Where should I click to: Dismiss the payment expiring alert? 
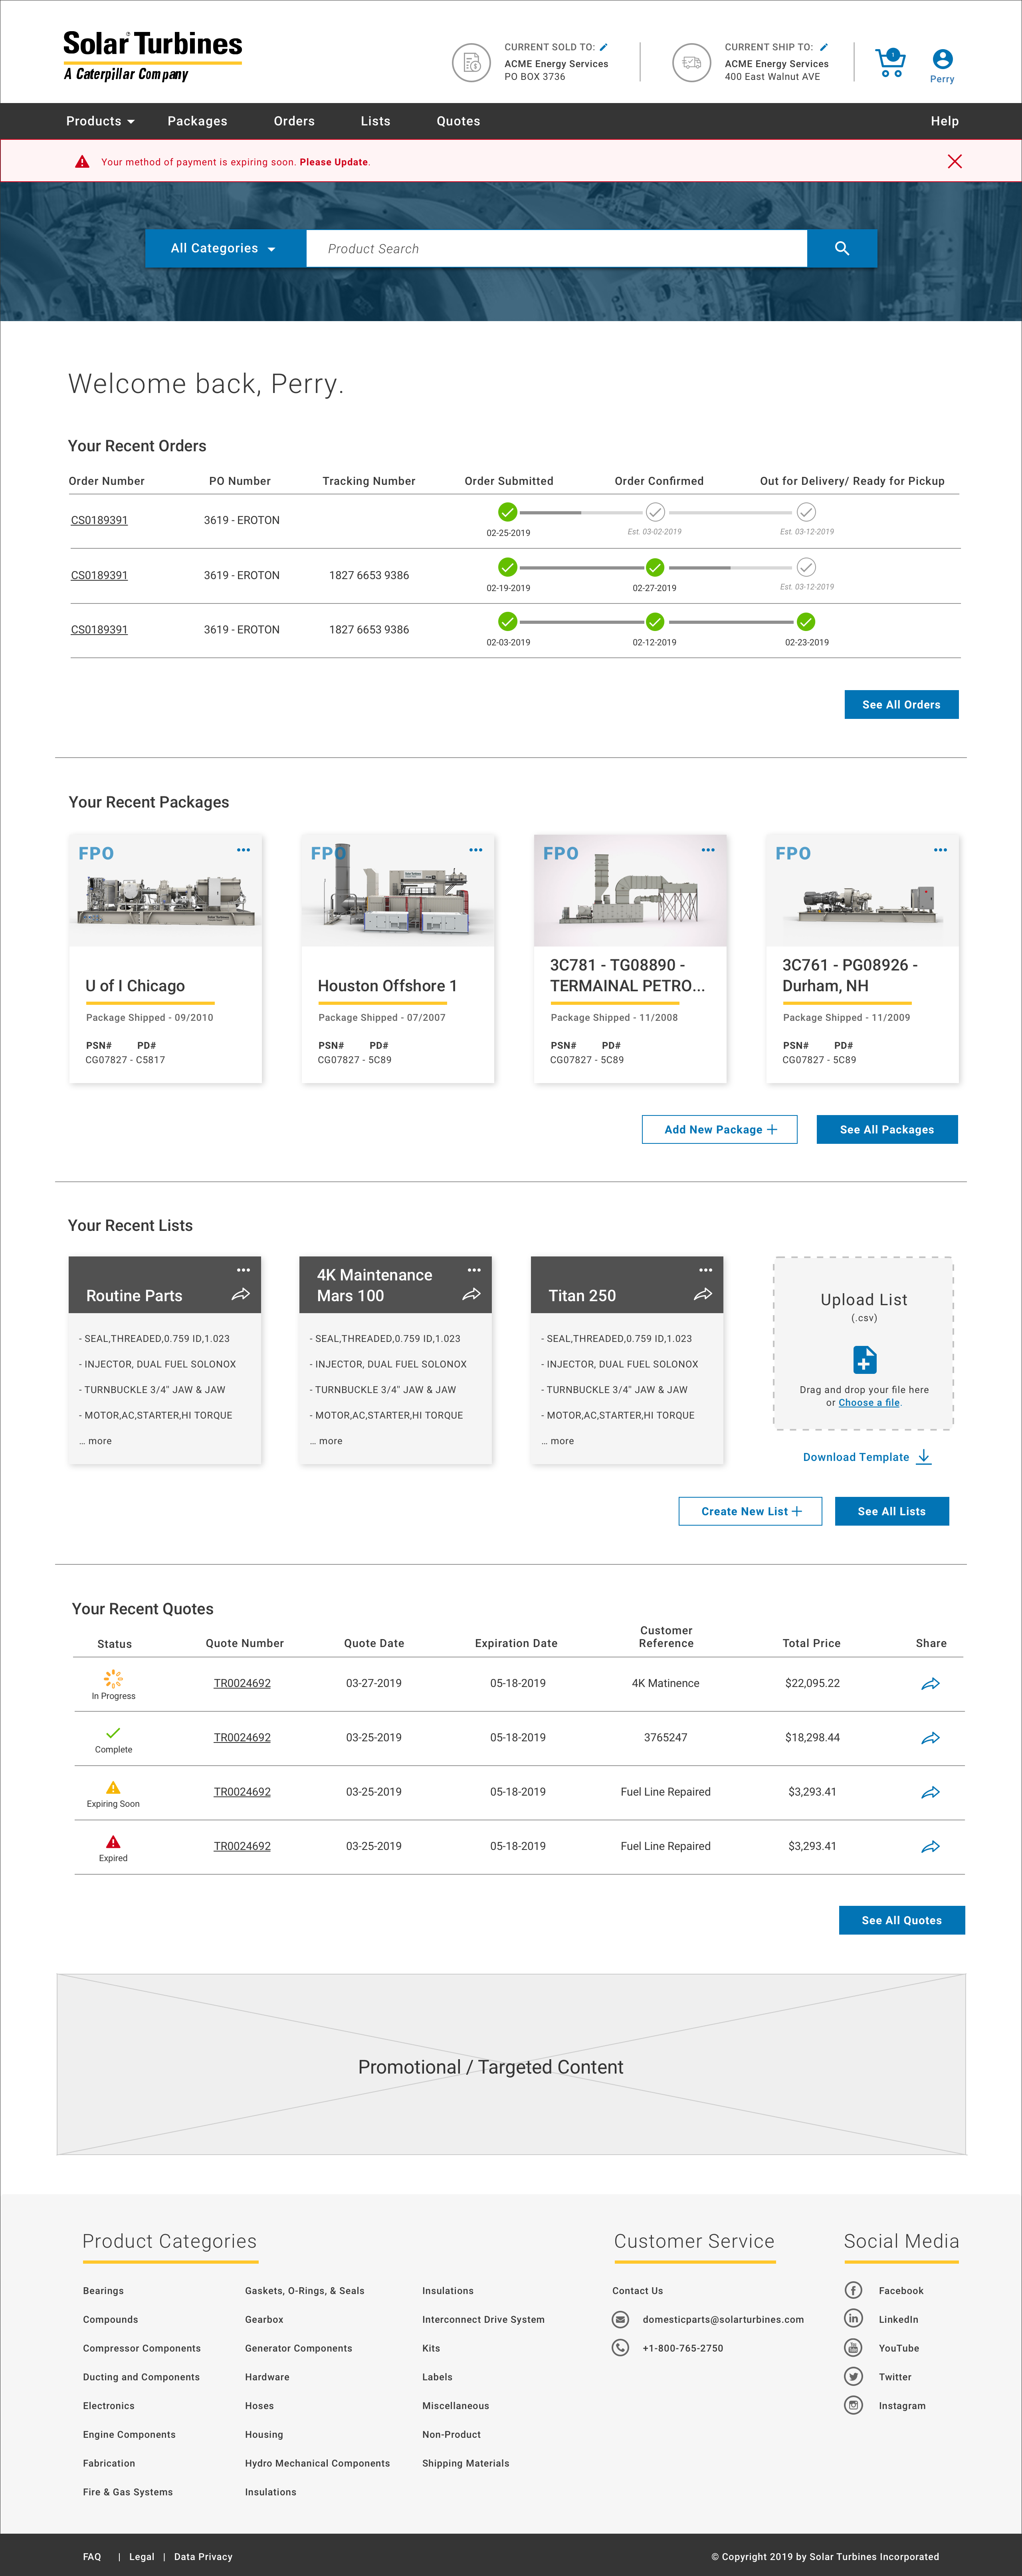955,161
